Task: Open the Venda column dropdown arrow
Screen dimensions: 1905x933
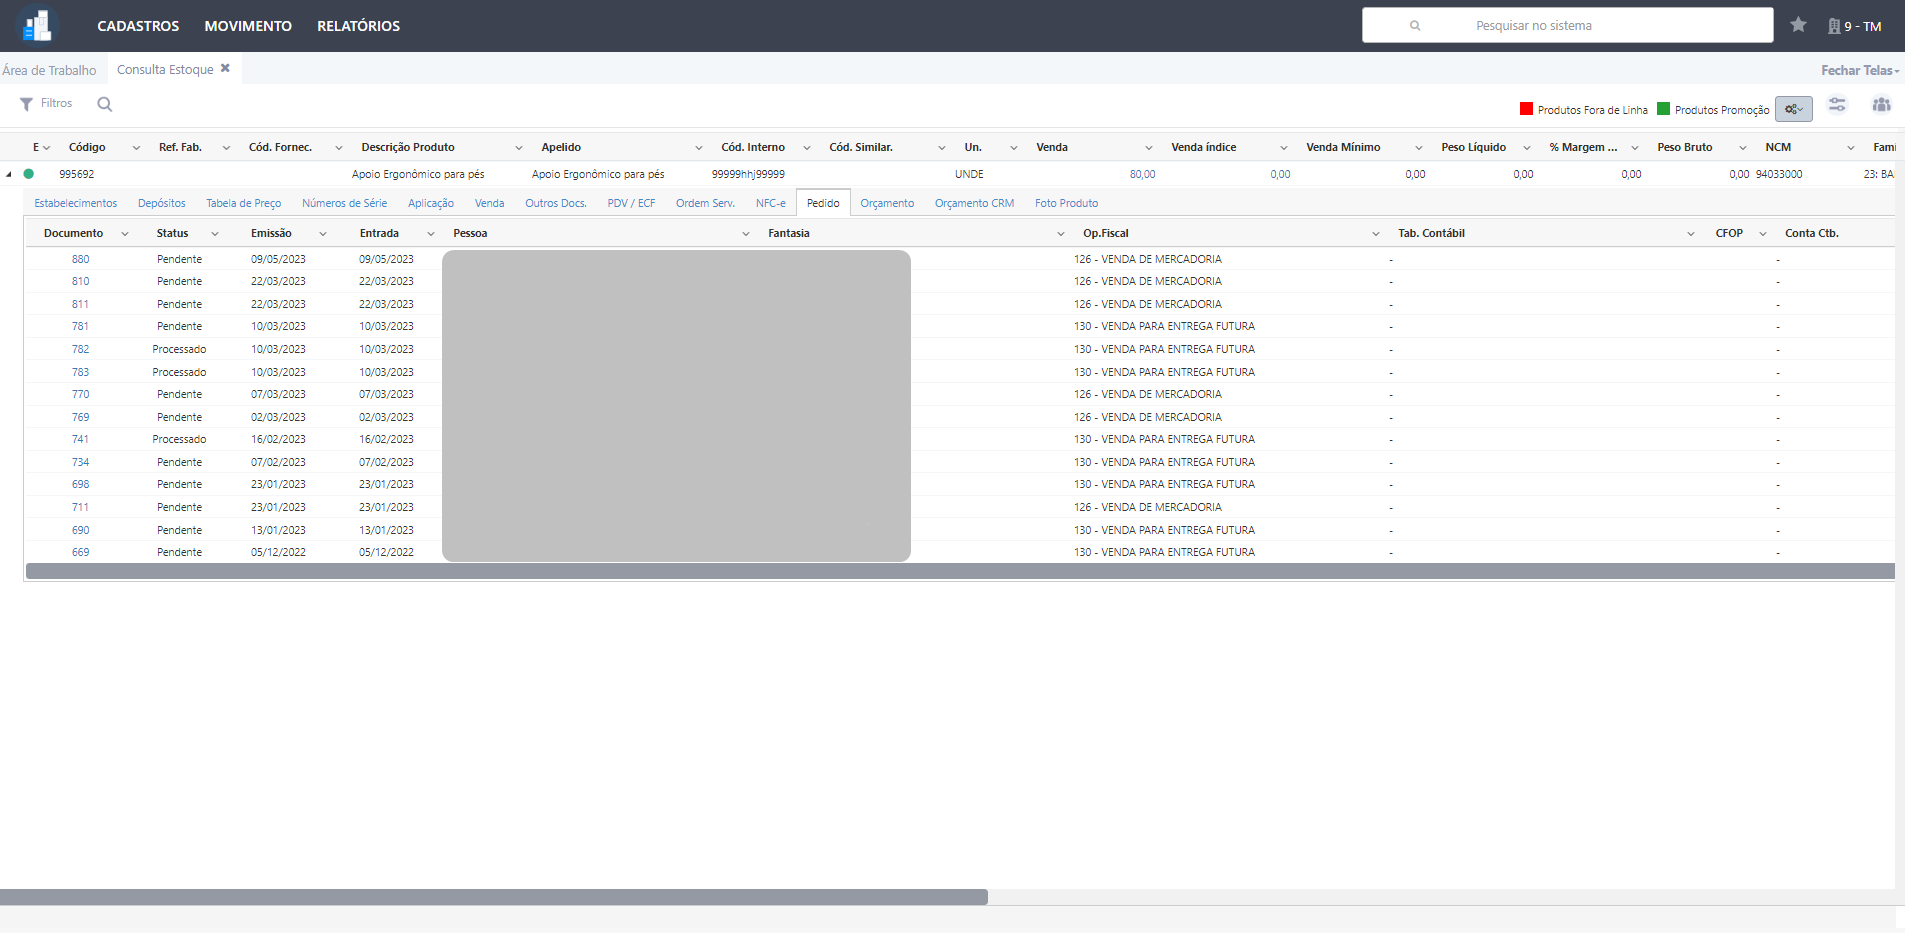Action: point(1148,148)
